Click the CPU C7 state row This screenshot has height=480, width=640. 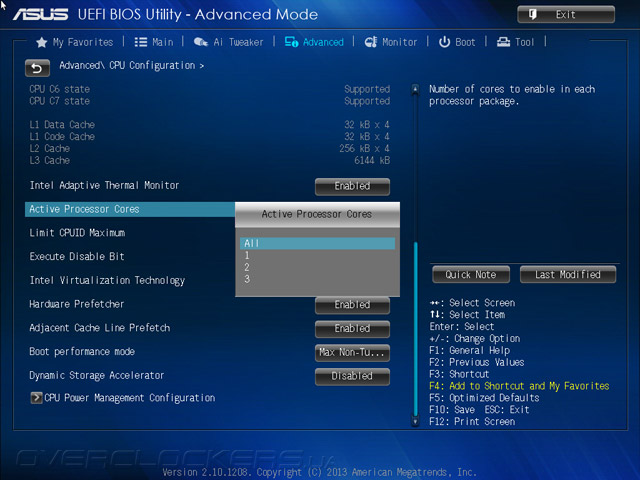pos(209,101)
